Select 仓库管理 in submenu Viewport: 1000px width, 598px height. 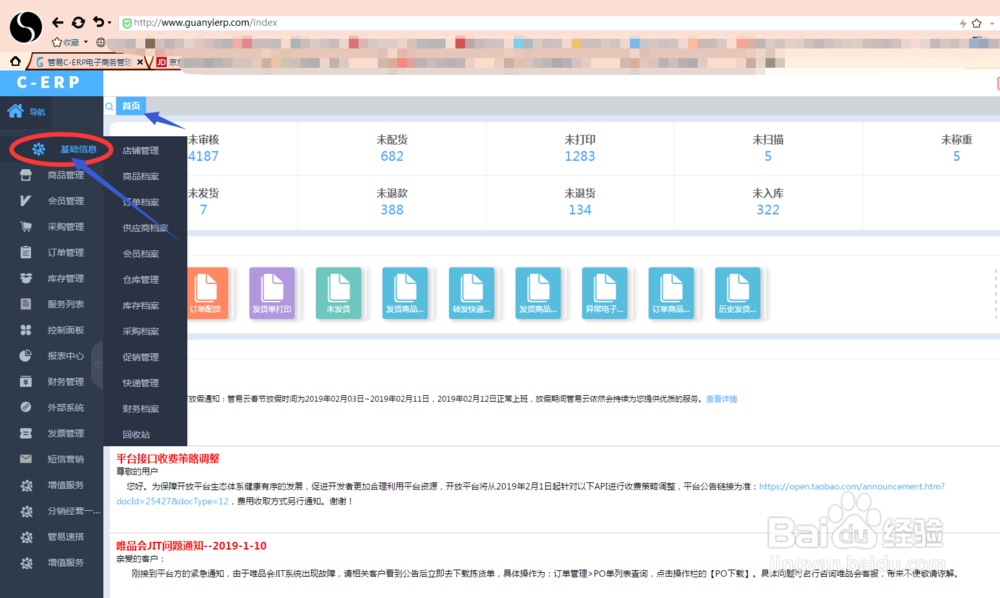pyautogui.click(x=141, y=279)
